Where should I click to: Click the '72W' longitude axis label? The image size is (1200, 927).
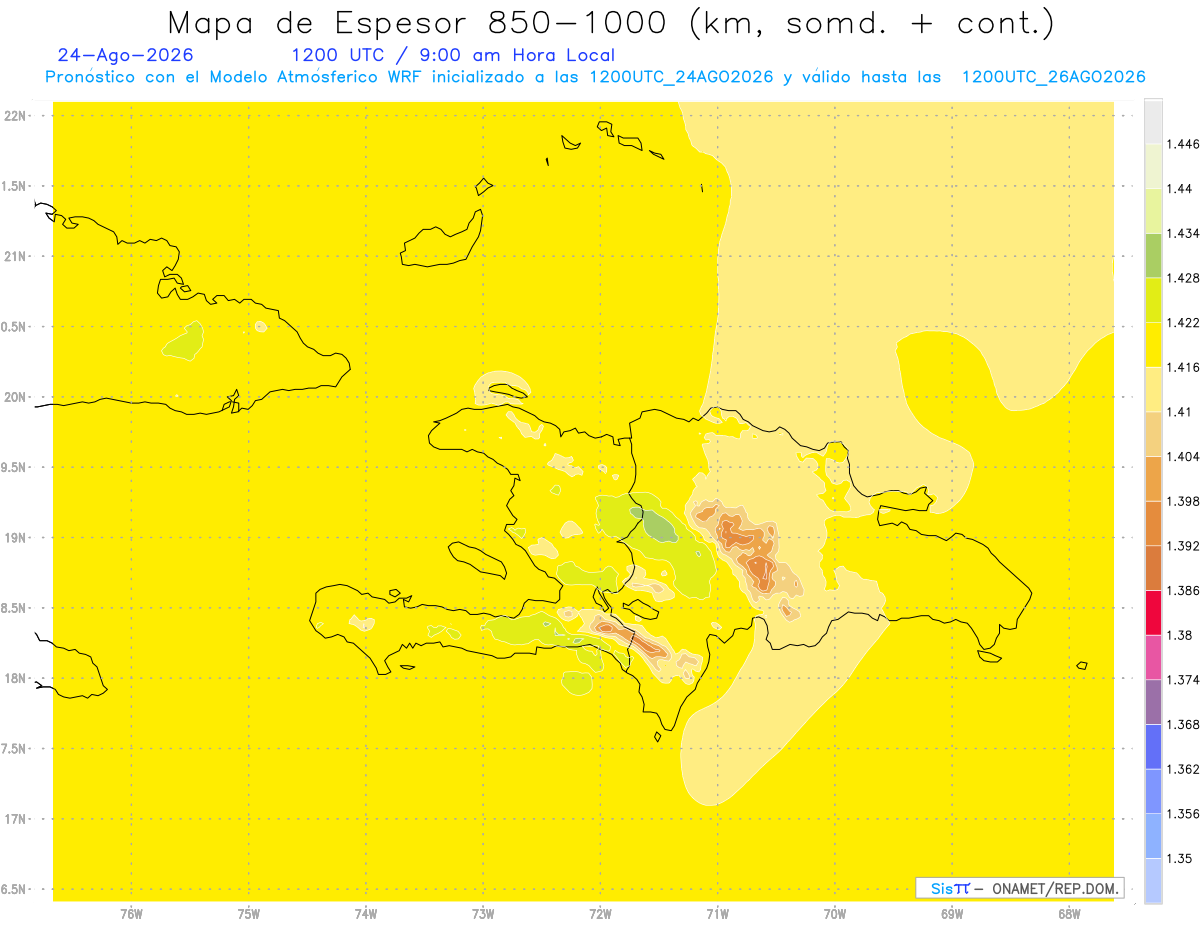pyautogui.click(x=600, y=914)
